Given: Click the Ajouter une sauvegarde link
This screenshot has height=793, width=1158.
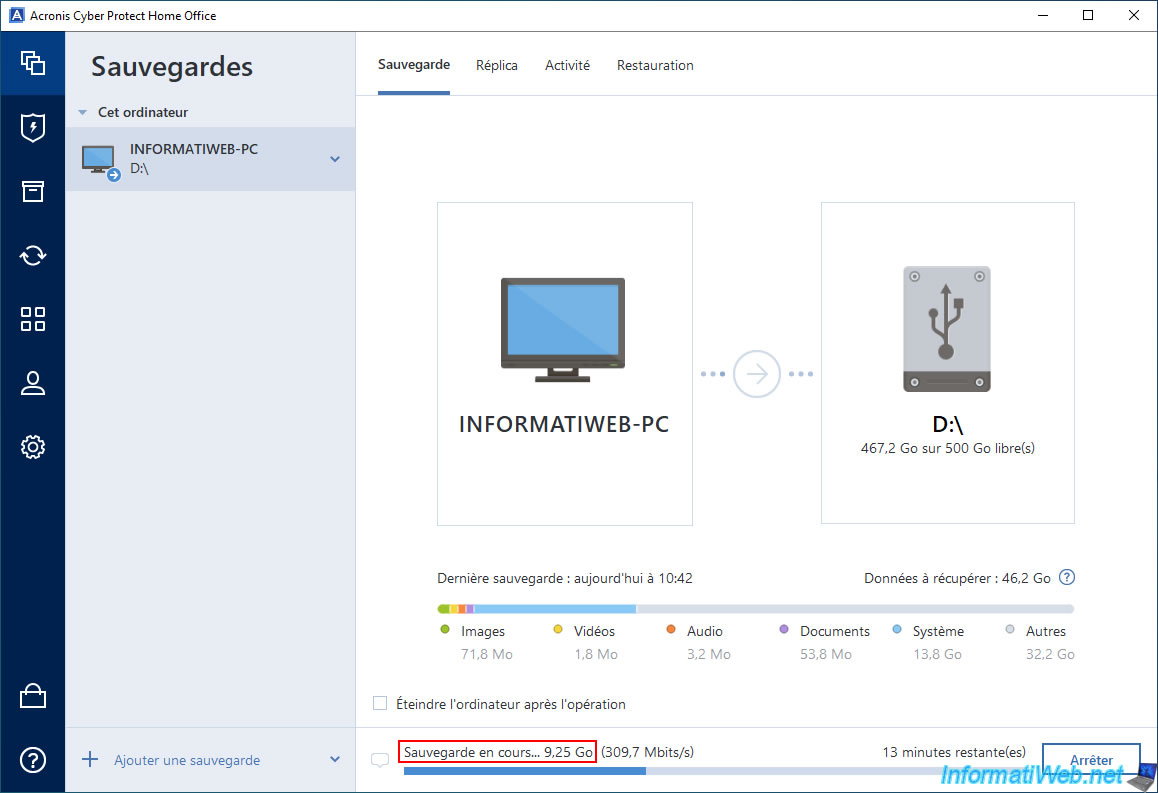Looking at the screenshot, I should coord(187,760).
